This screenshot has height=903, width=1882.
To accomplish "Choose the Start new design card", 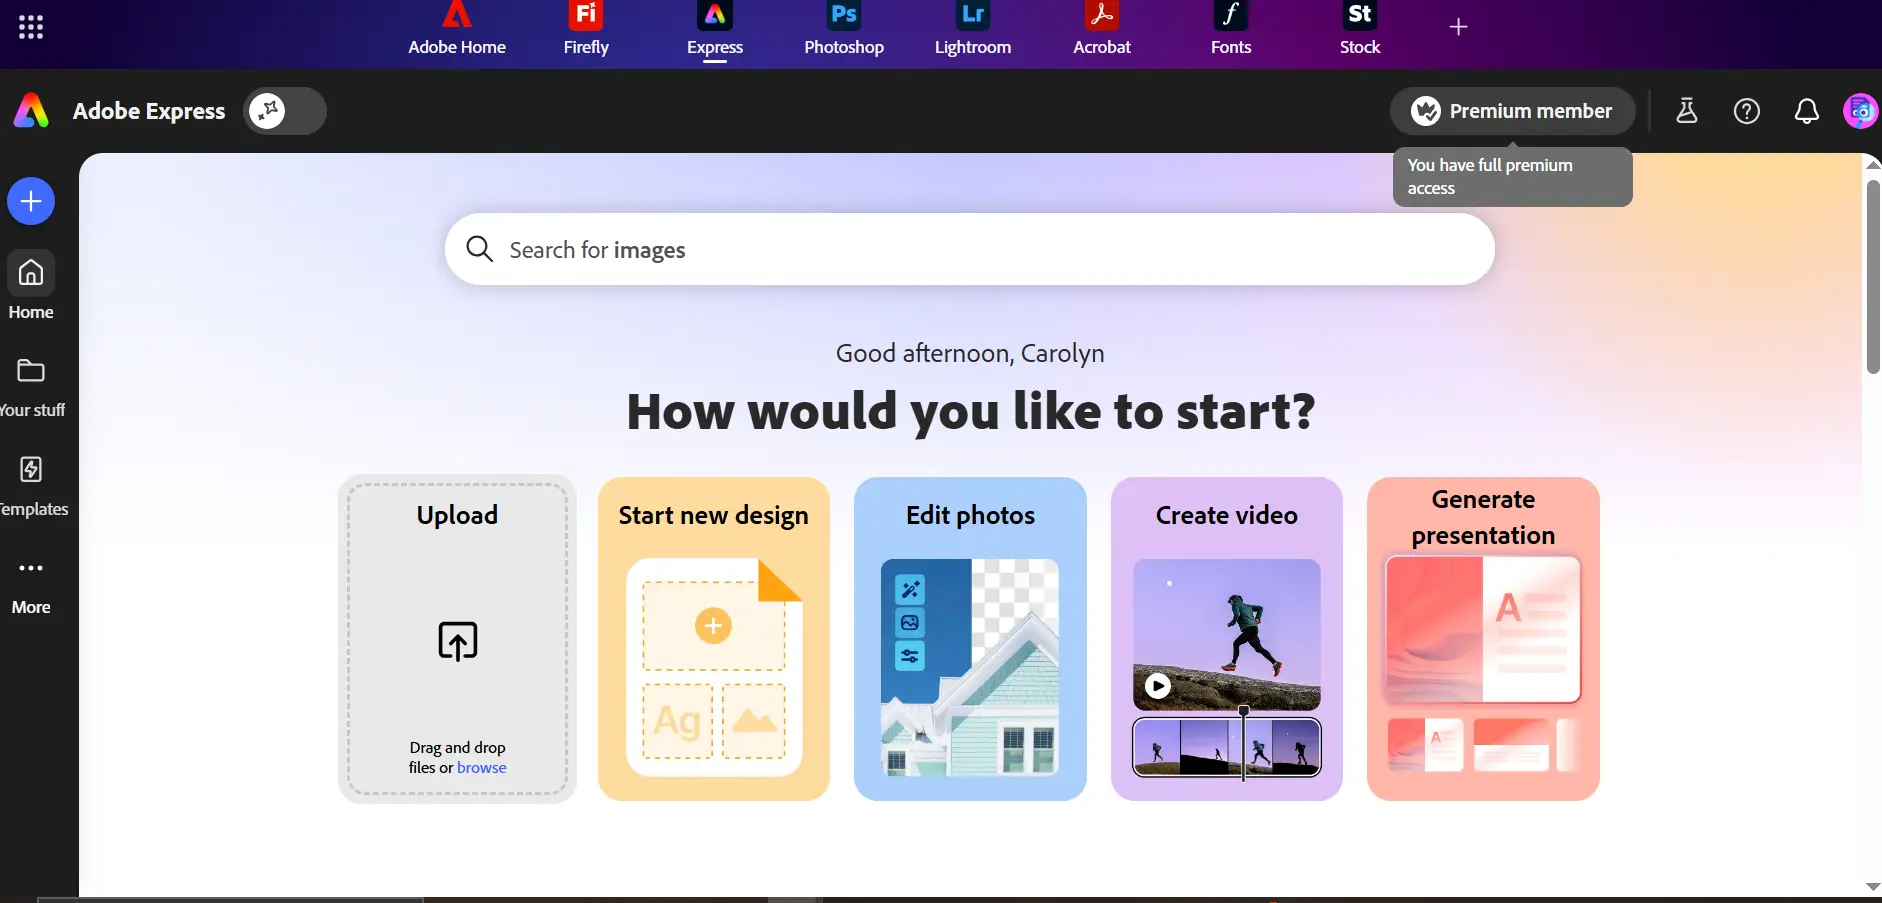I will pyautogui.click(x=714, y=639).
